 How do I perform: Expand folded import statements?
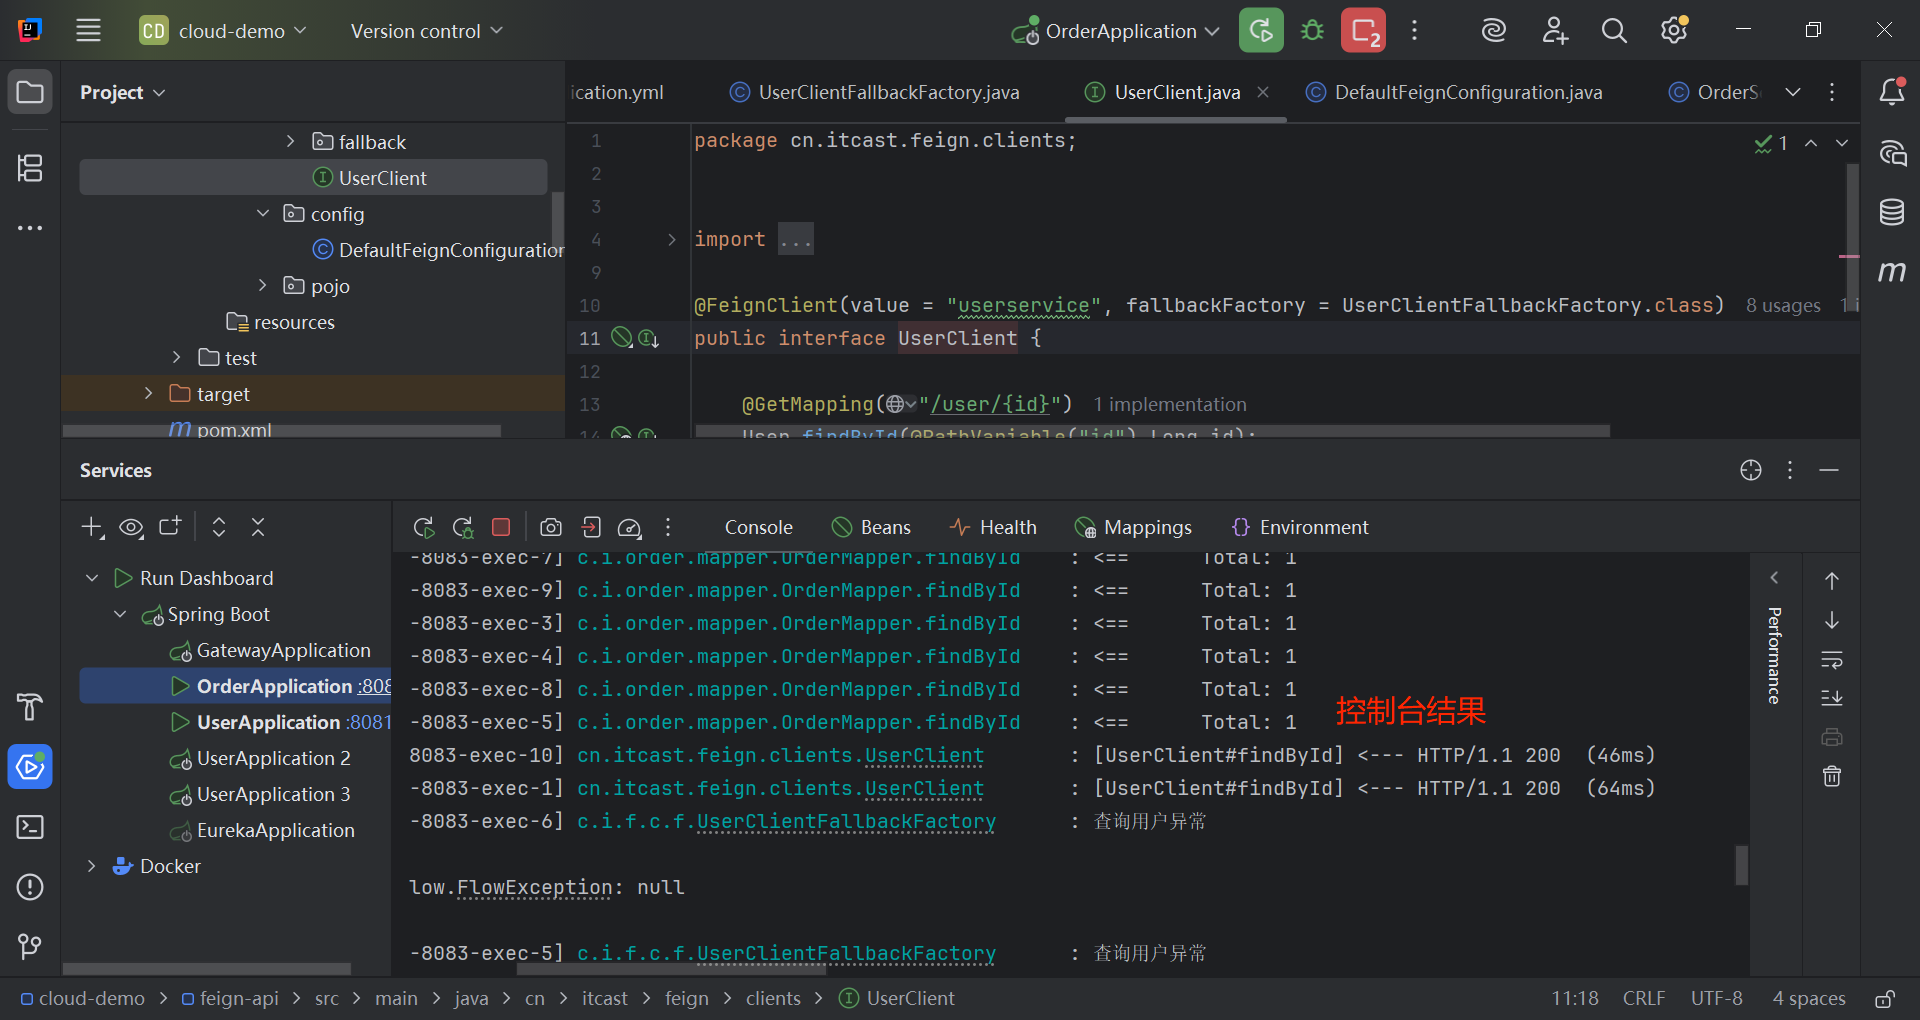pos(672,239)
